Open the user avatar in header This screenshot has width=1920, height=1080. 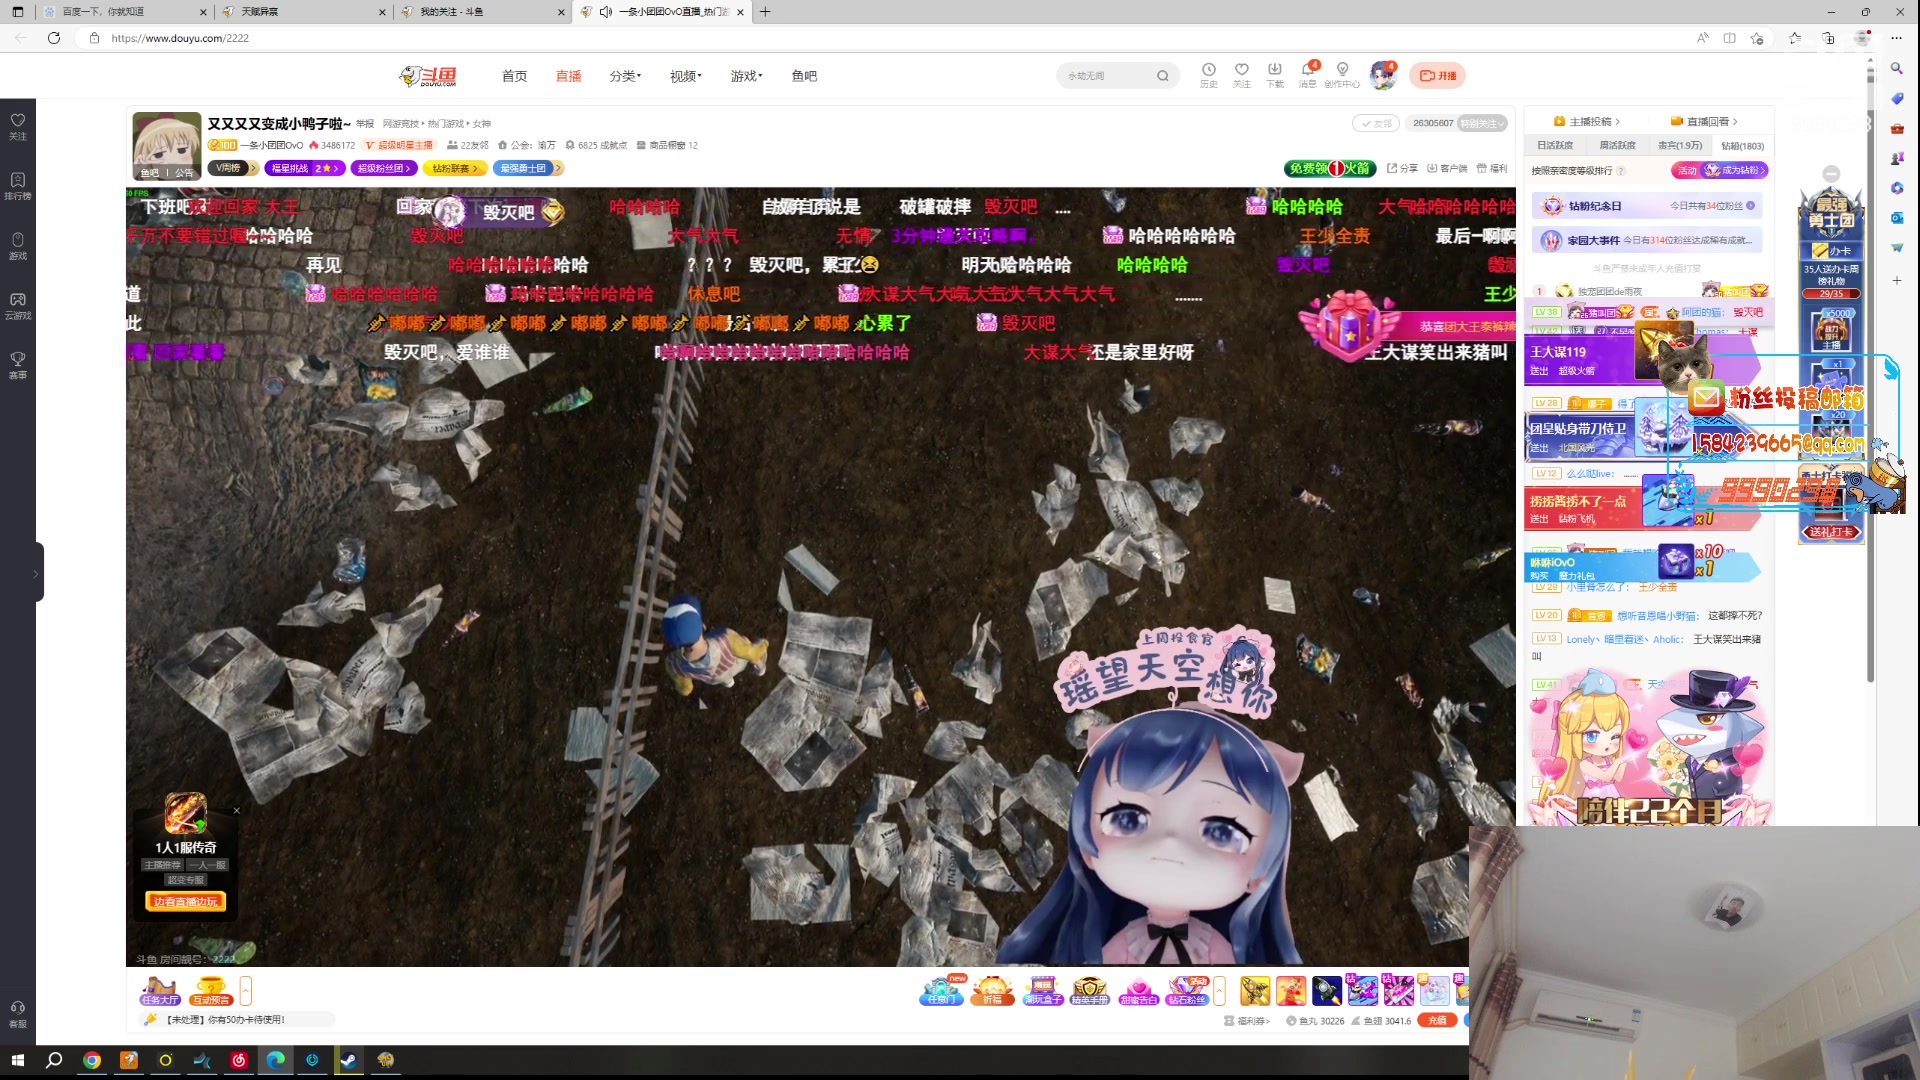click(1383, 75)
